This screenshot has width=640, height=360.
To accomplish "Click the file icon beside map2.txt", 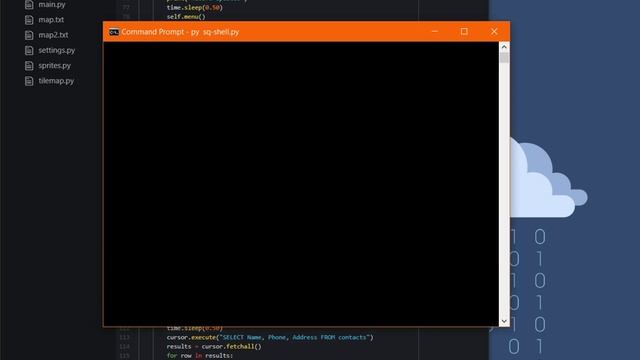I will [x=29, y=35].
